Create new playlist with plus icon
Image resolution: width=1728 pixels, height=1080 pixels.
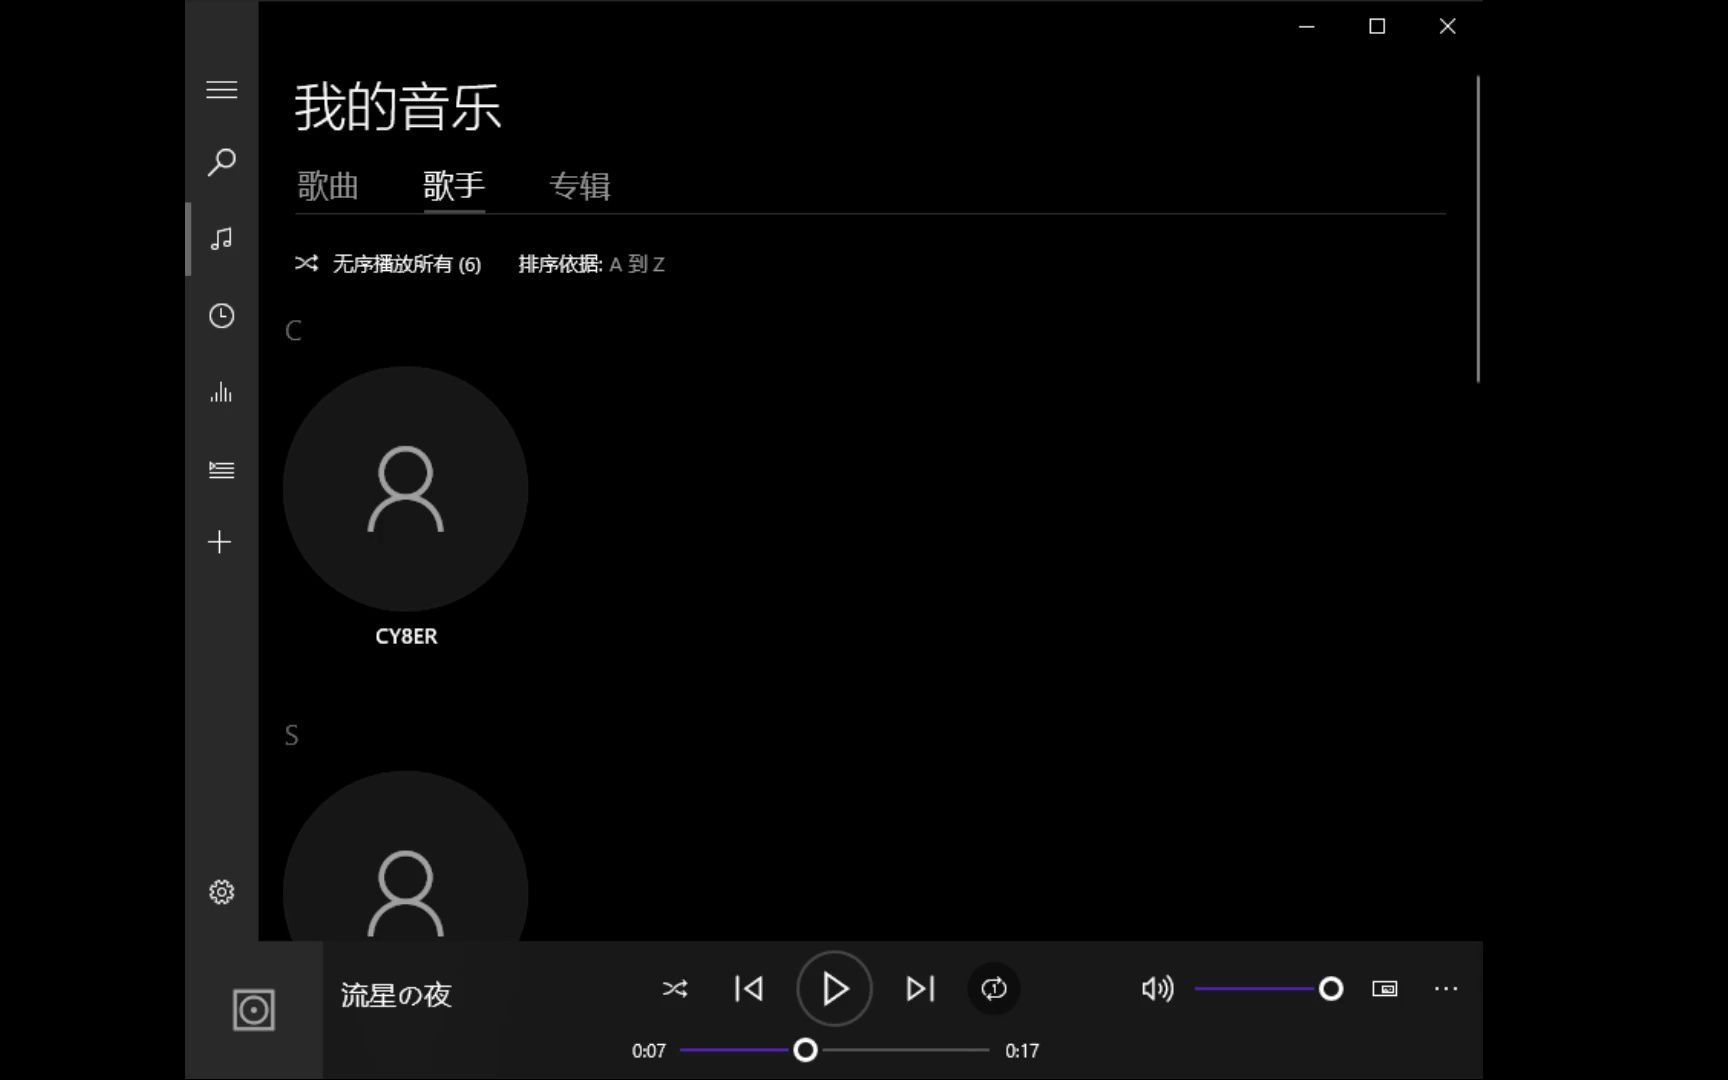[x=220, y=542]
